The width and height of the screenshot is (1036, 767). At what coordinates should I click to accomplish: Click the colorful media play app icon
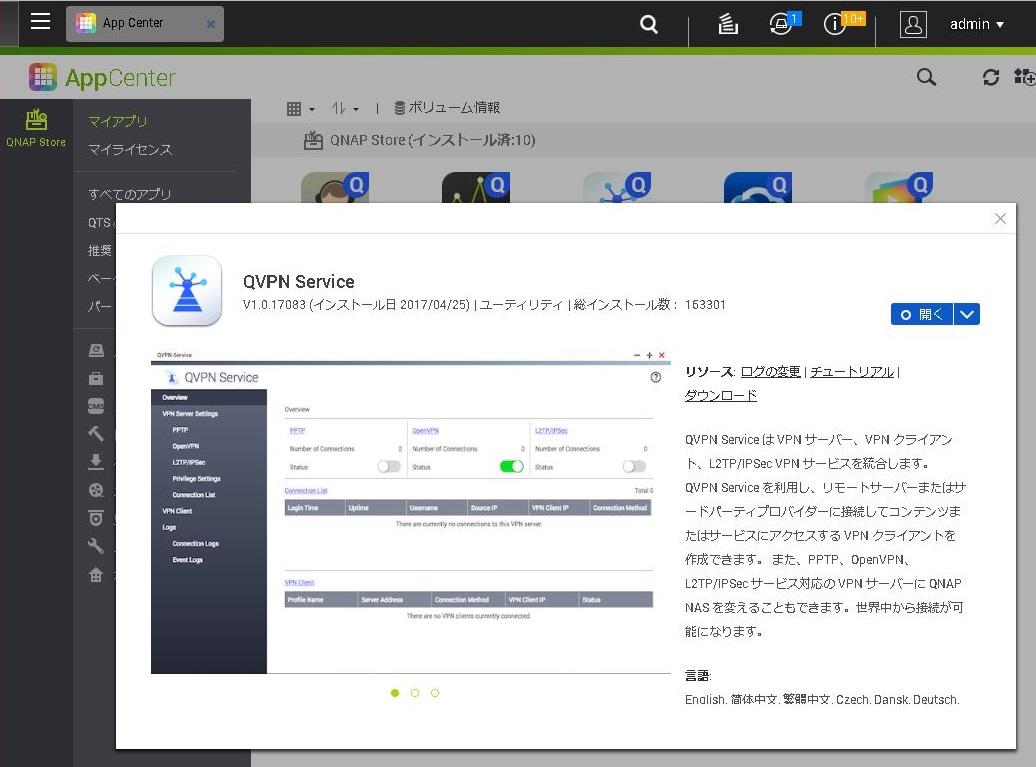[899, 188]
